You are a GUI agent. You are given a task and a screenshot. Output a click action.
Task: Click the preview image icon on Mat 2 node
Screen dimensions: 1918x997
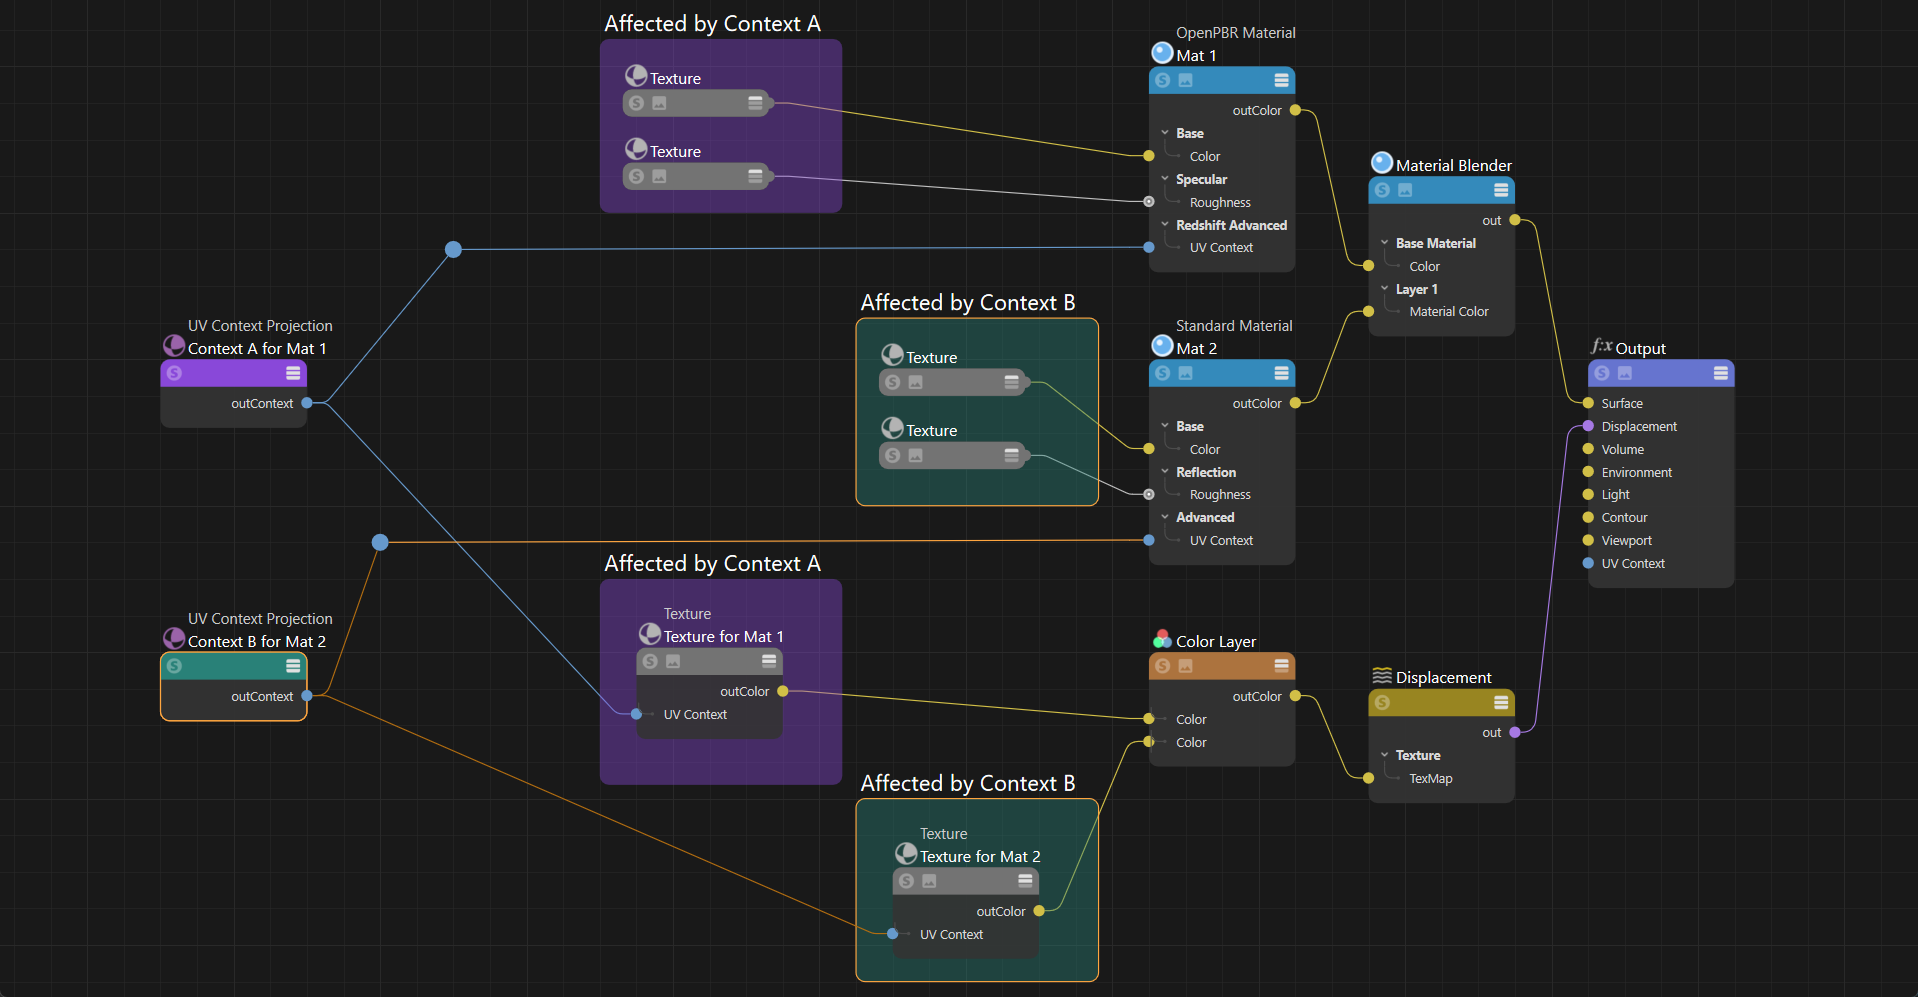(1185, 373)
